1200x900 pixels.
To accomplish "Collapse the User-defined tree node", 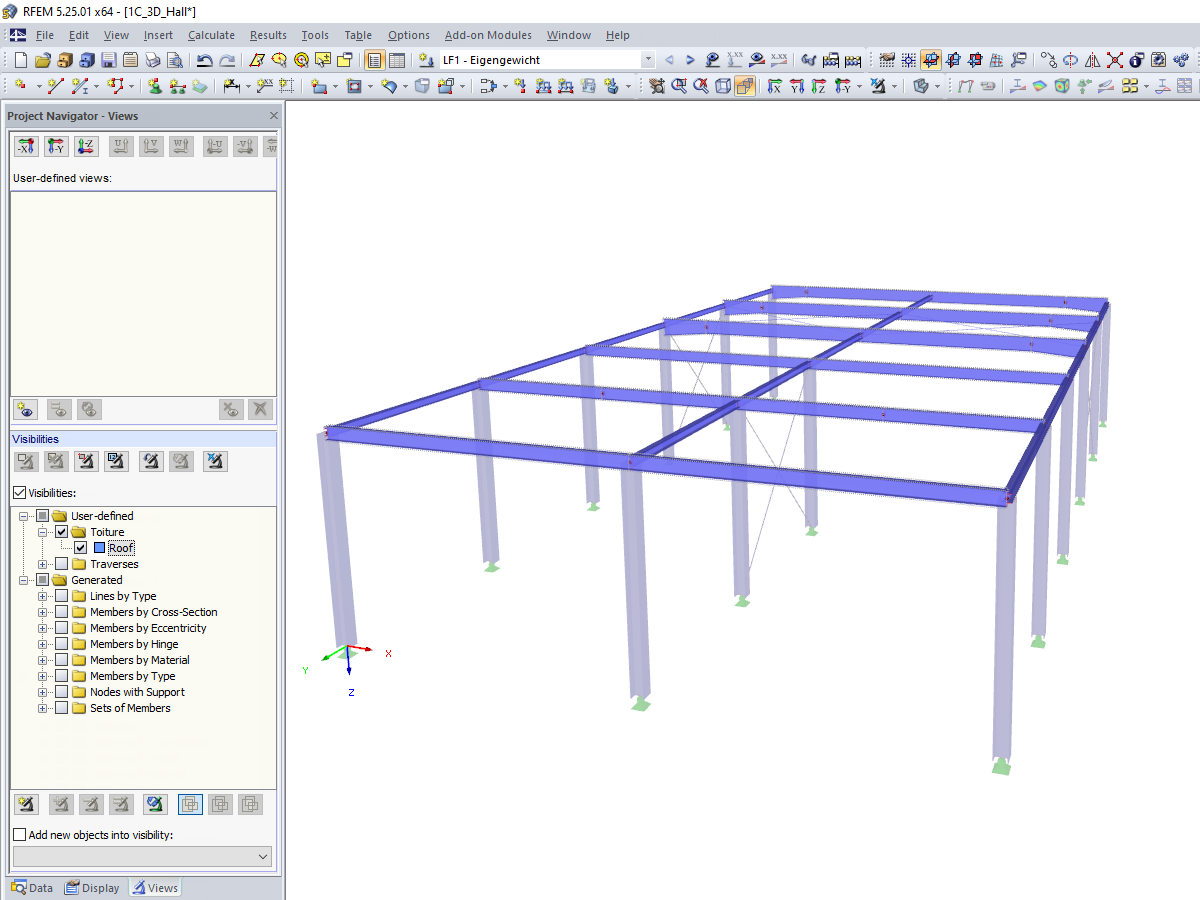I will [x=24, y=516].
